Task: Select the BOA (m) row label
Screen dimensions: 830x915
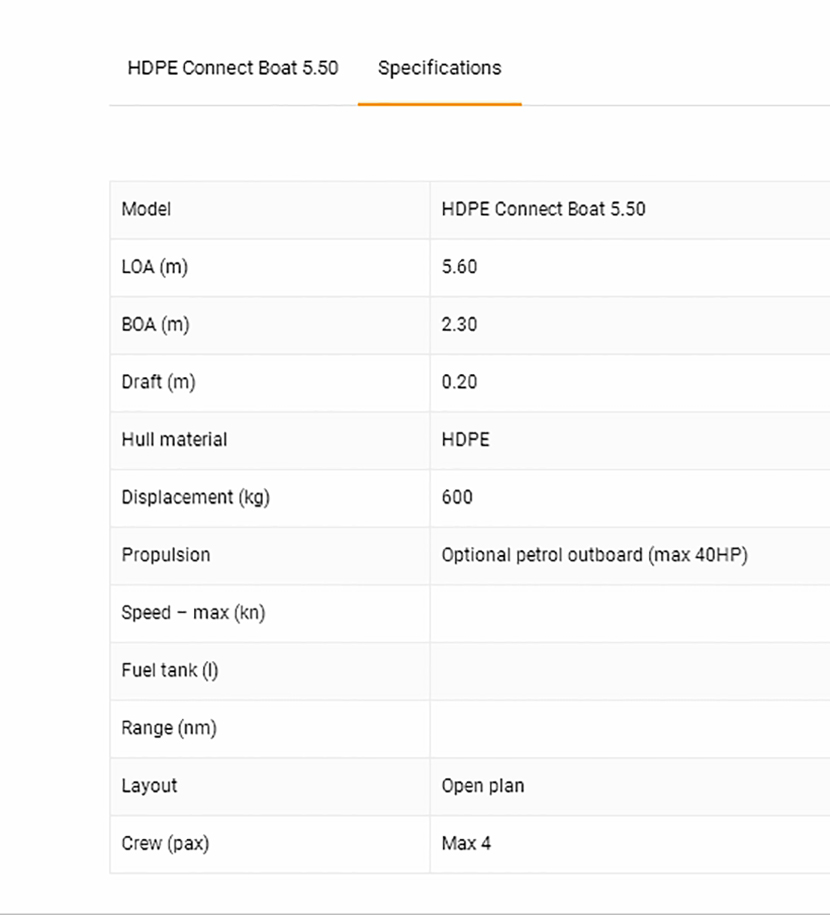Action: click(x=155, y=325)
